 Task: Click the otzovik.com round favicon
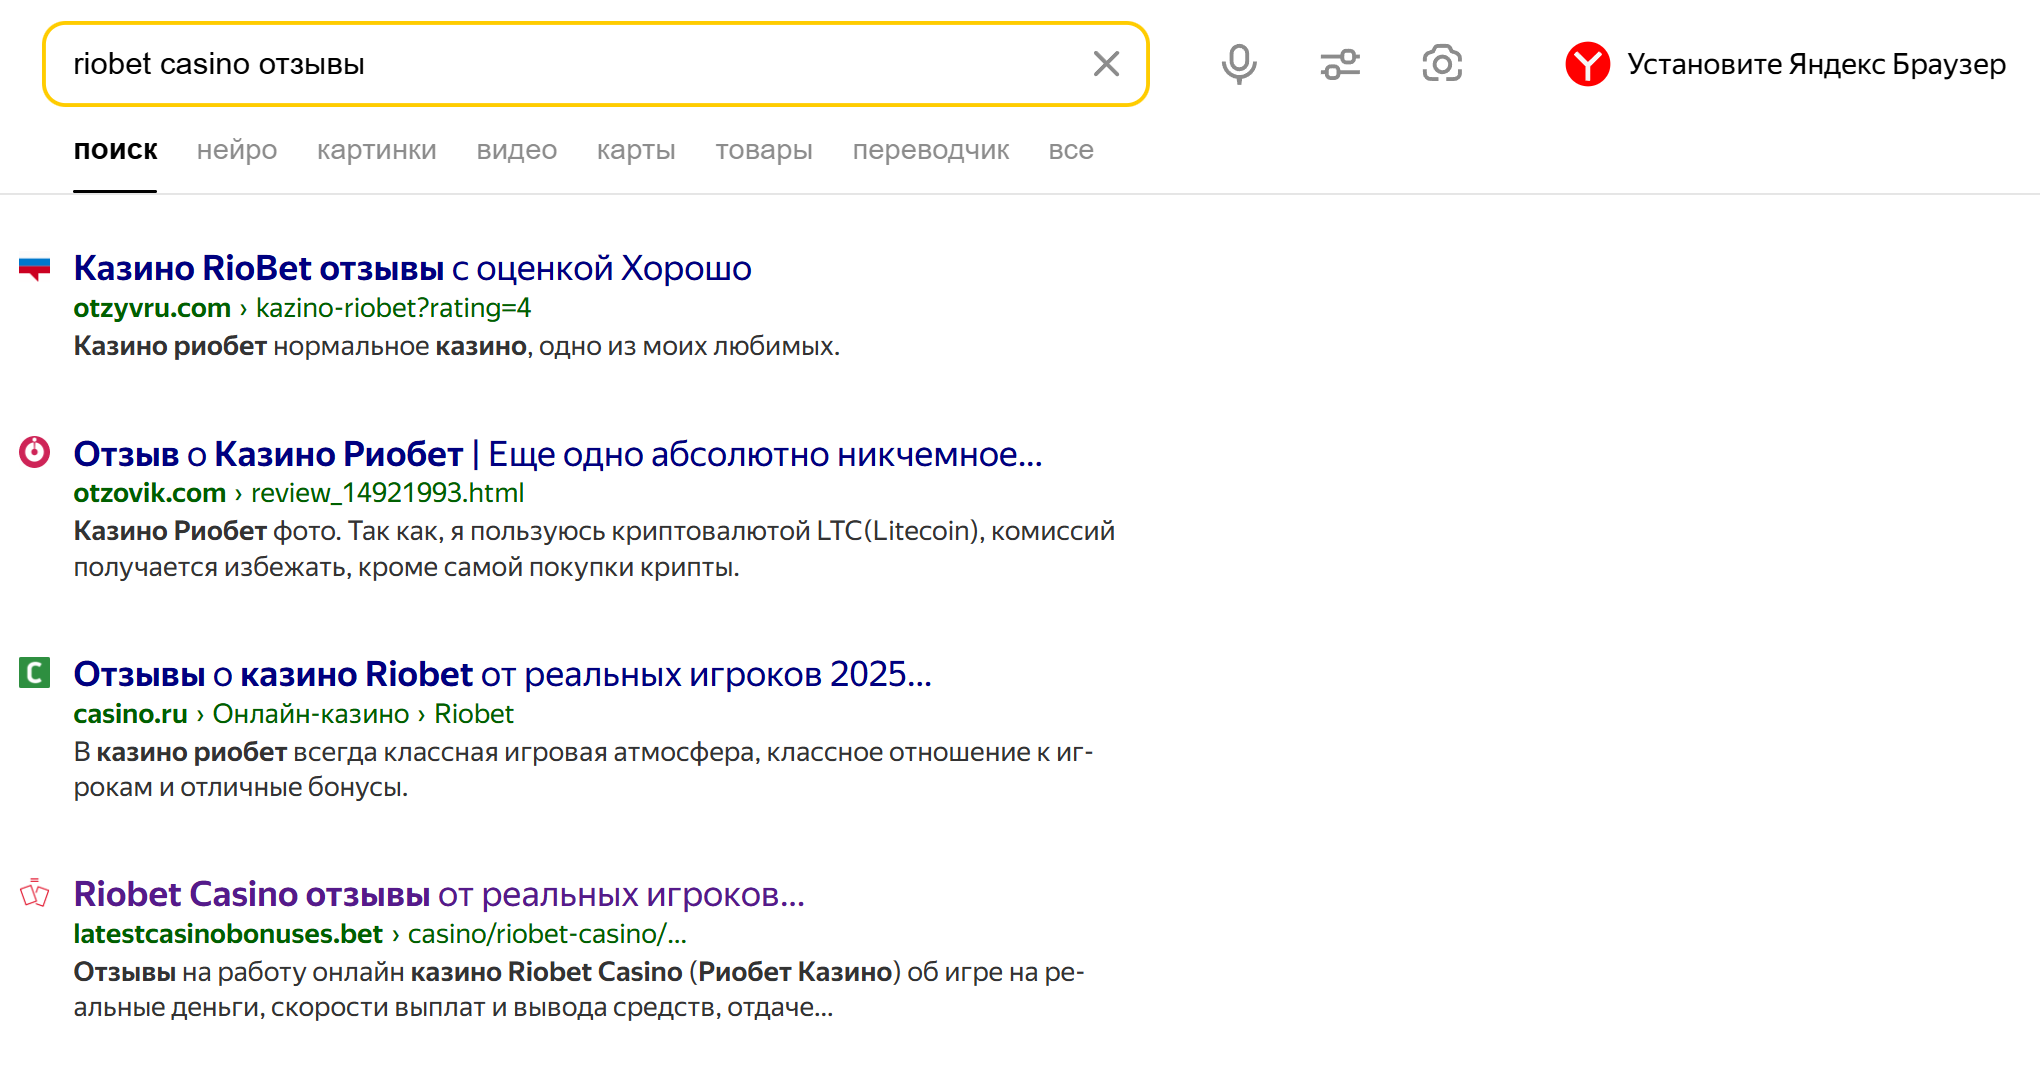tap(34, 453)
